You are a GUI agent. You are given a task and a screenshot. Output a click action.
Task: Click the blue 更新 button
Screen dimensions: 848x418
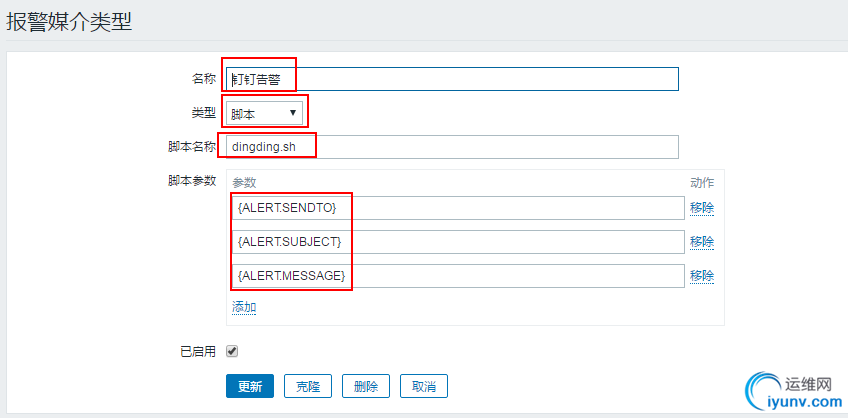[x=250, y=386]
